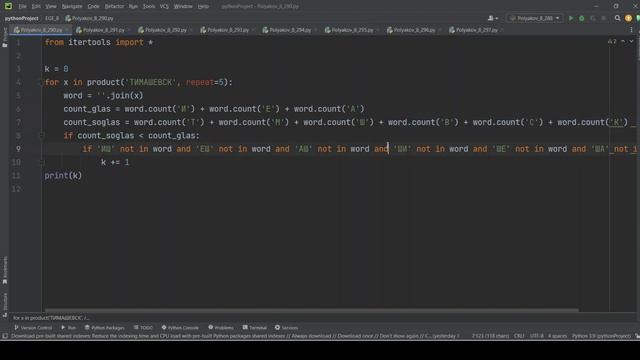The image size is (640, 360).
Task: Start debugging with the bug icon
Action: (582, 18)
